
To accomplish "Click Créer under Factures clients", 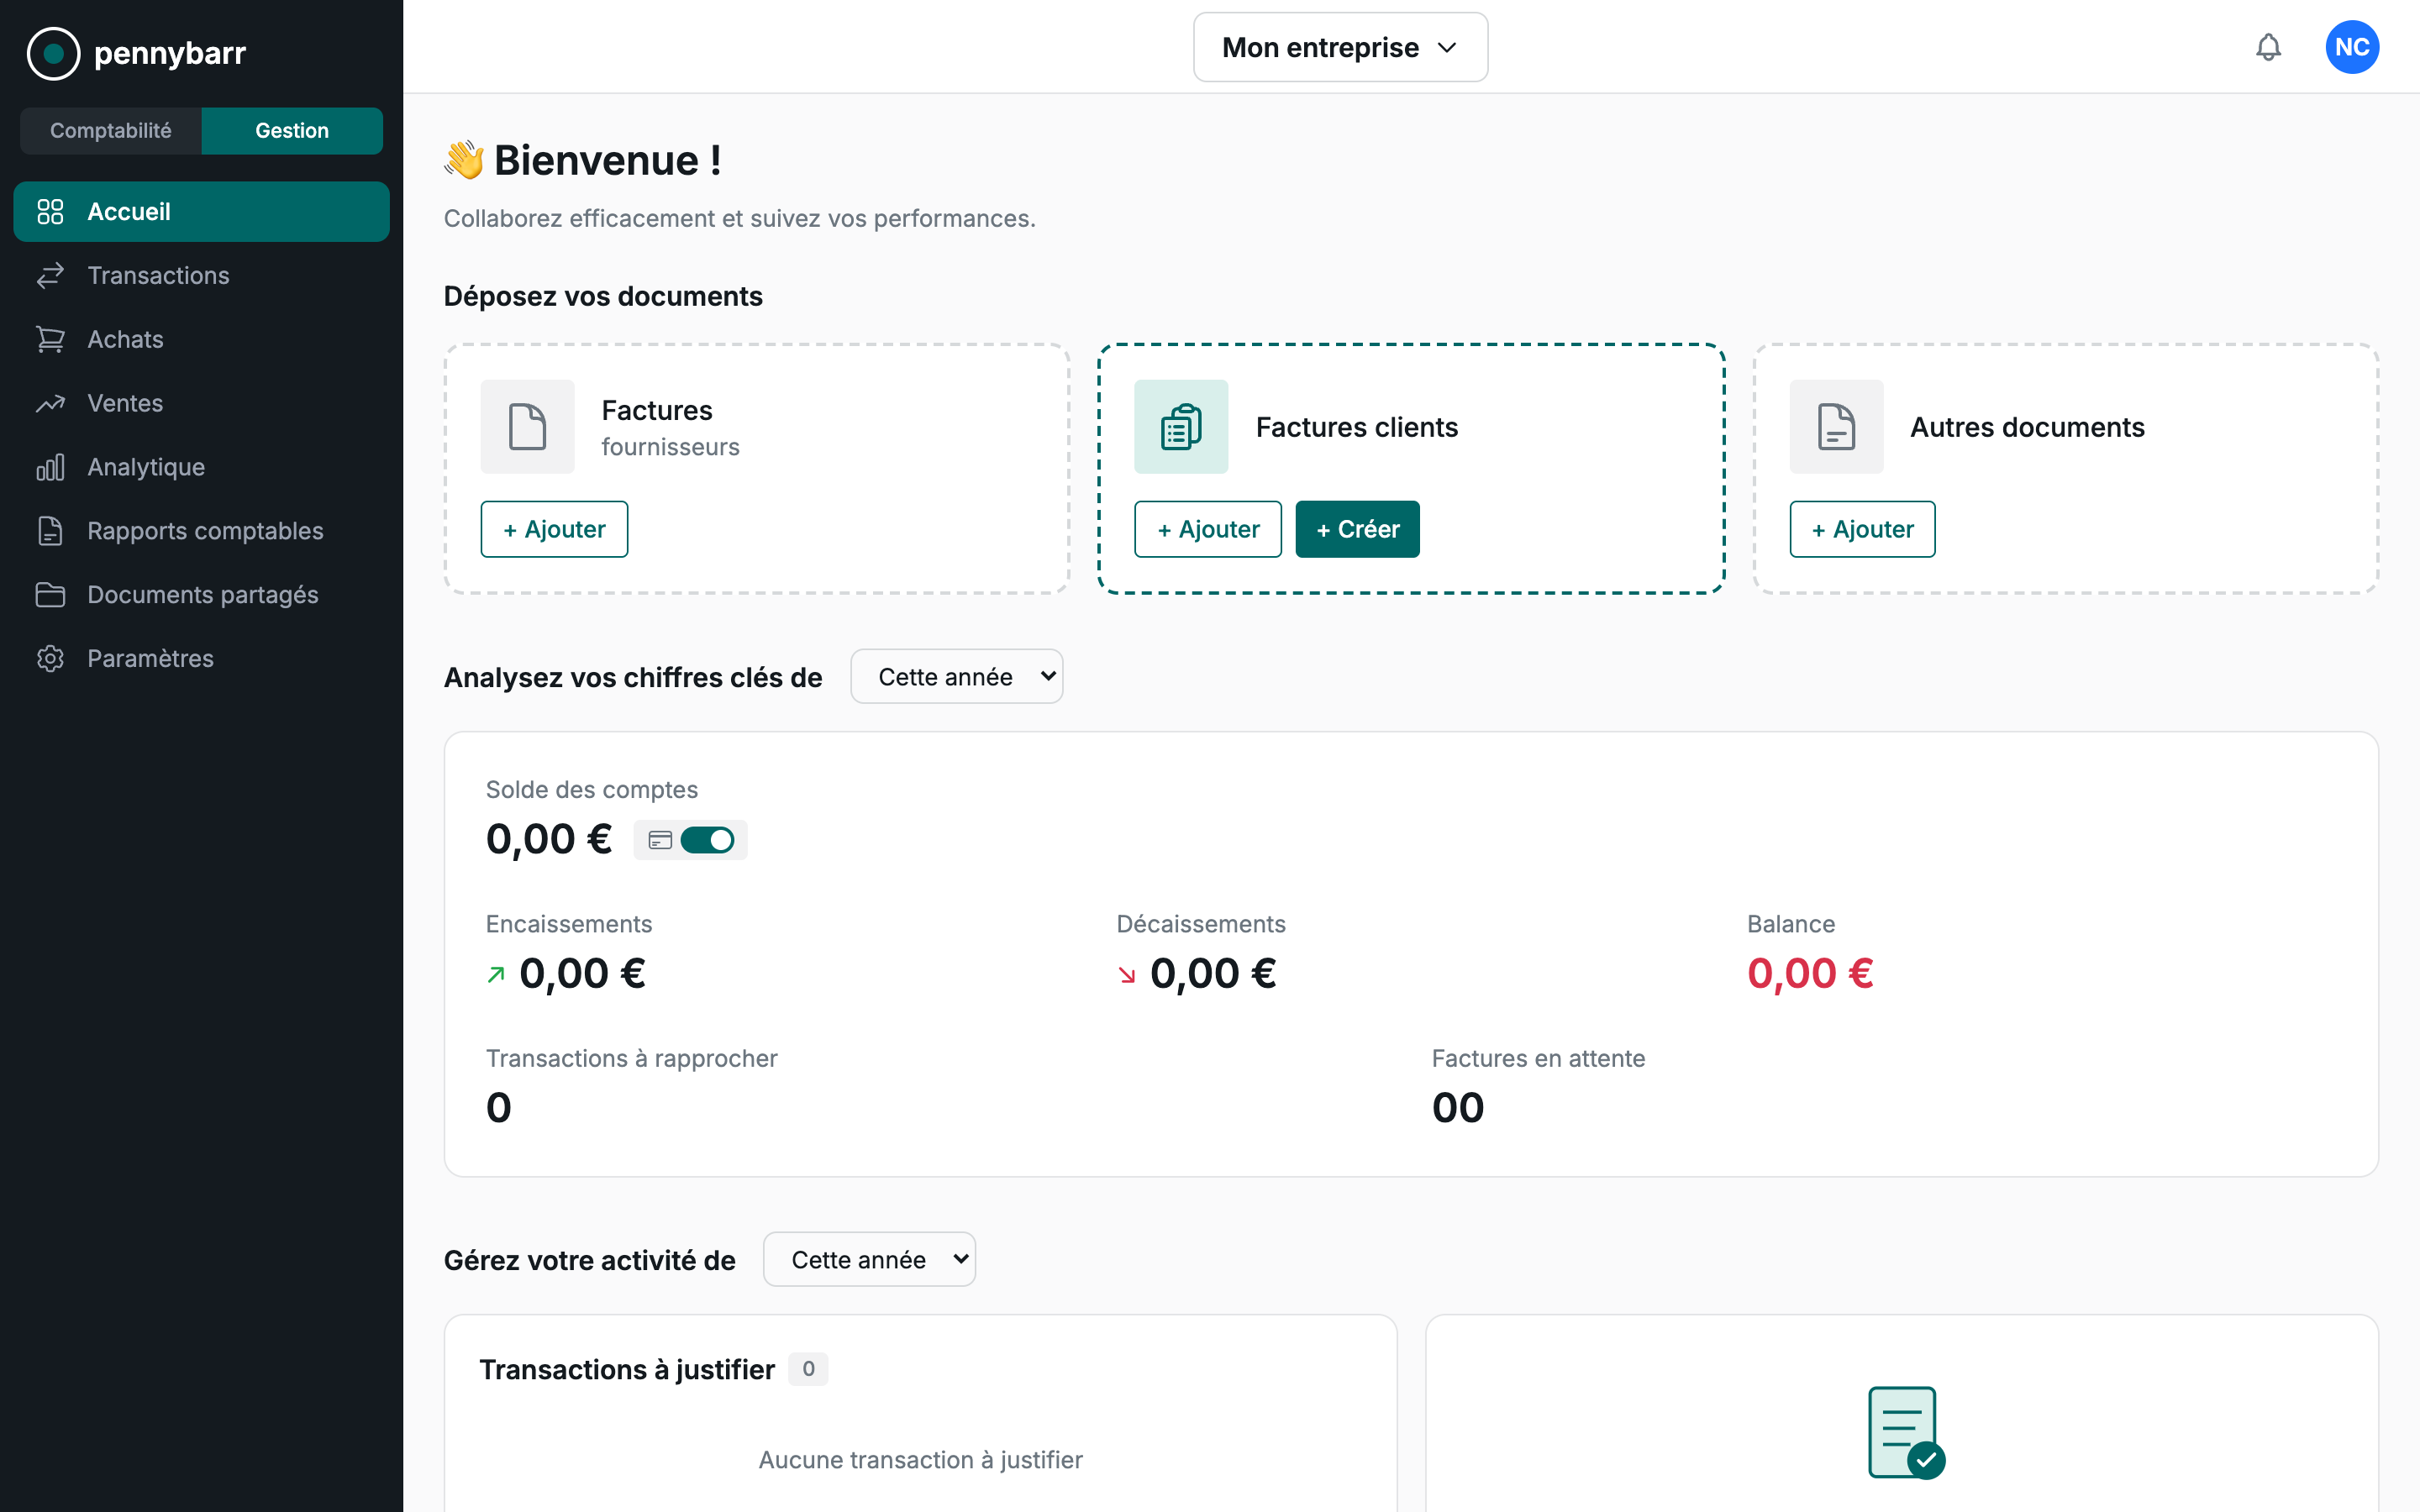I will pyautogui.click(x=1357, y=529).
